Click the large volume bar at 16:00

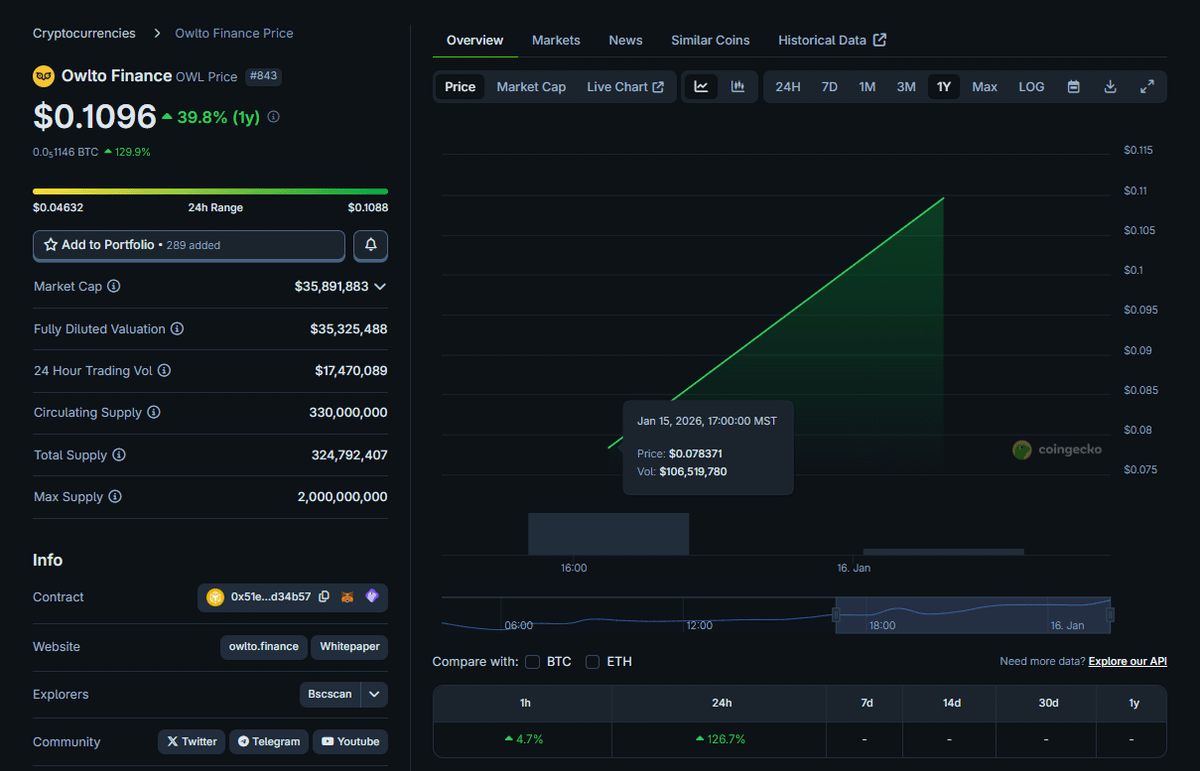tap(608, 534)
